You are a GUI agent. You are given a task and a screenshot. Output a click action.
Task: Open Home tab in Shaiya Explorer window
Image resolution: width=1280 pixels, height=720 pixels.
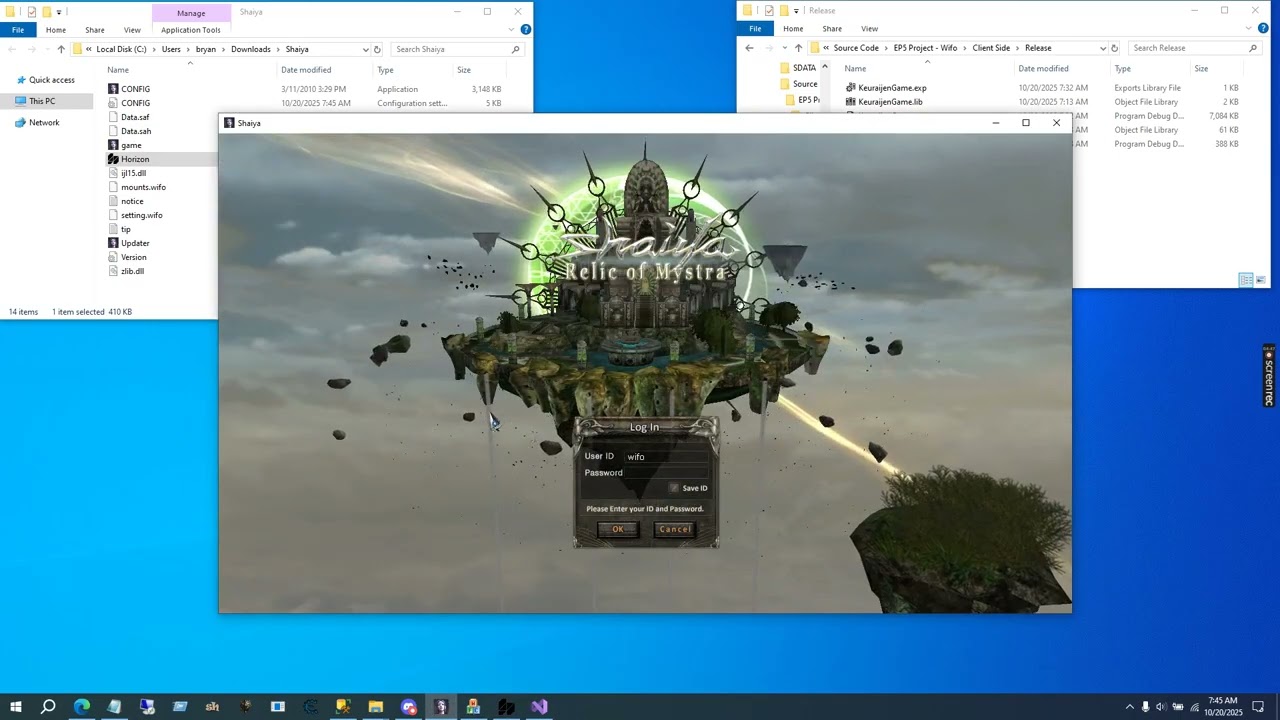point(56,30)
